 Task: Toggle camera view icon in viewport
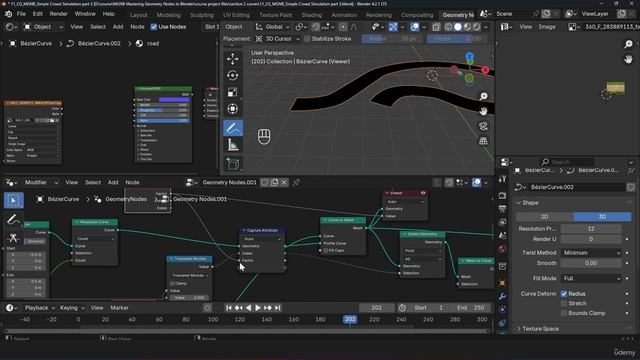coord(483,126)
